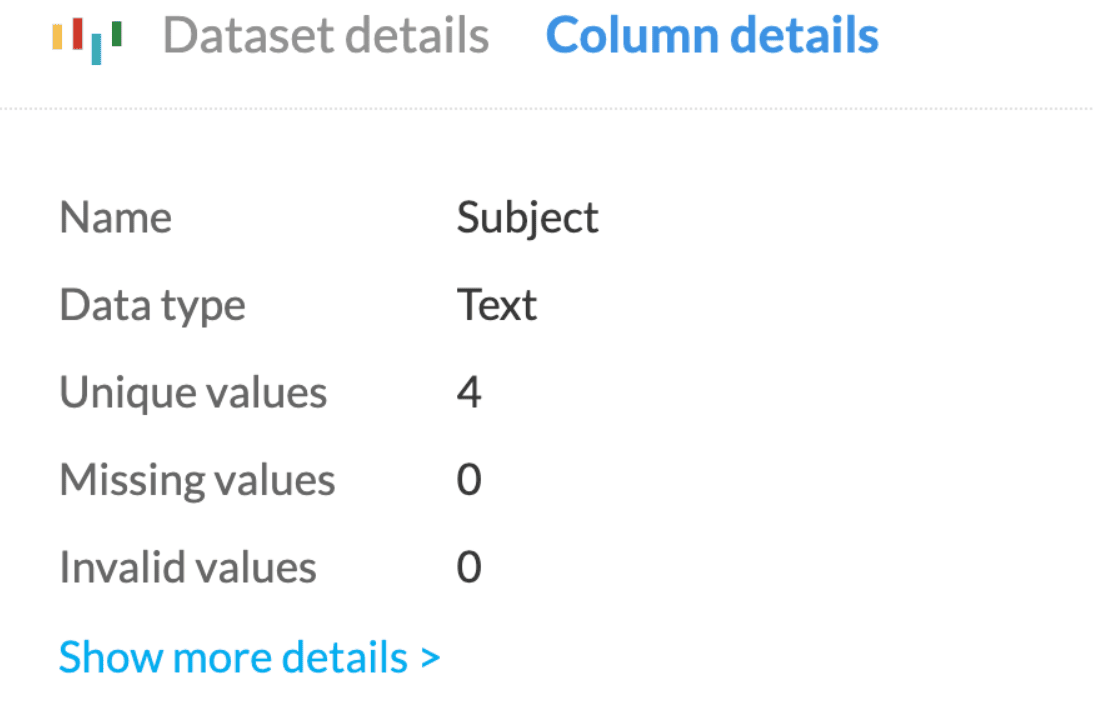Open the Show more details link
The image size is (1093, 720).
pos(233,658)
